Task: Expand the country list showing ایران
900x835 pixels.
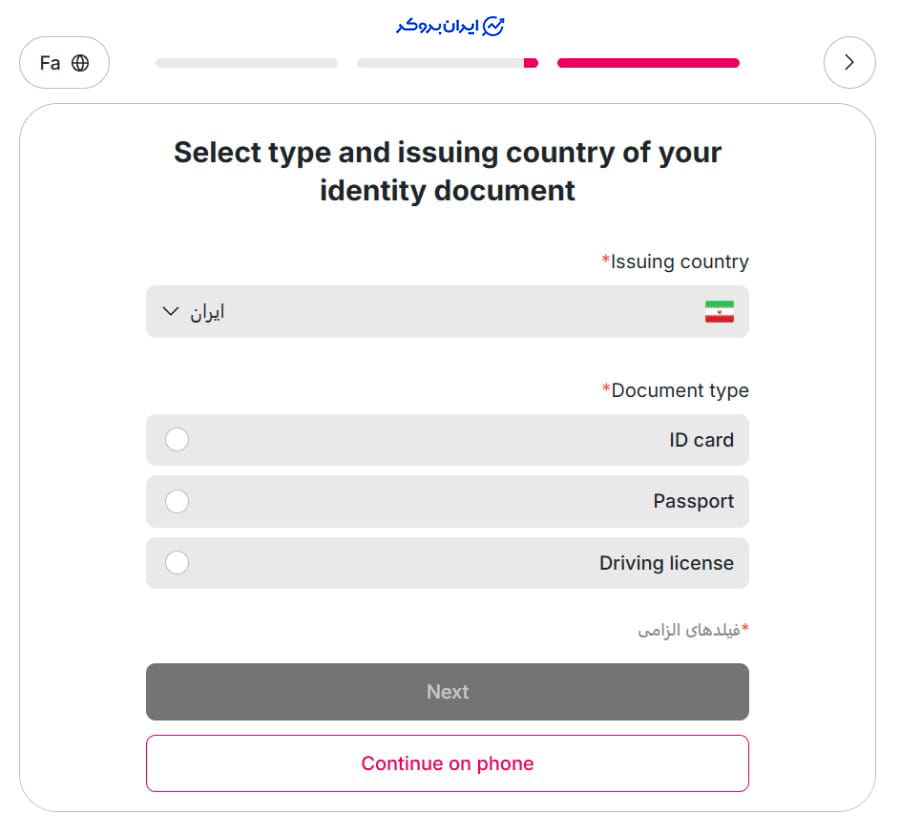Action: coord(447,311)
